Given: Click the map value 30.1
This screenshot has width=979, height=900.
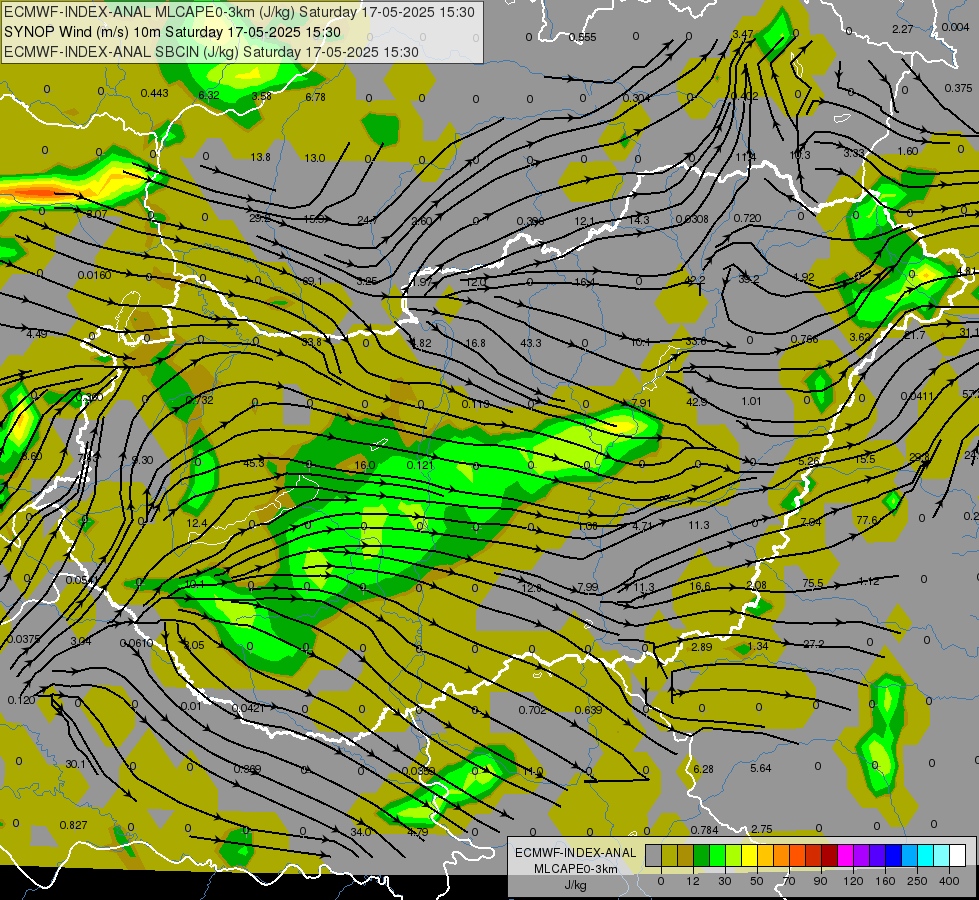Looking at the screenshot, I should (x=75, y=764).
